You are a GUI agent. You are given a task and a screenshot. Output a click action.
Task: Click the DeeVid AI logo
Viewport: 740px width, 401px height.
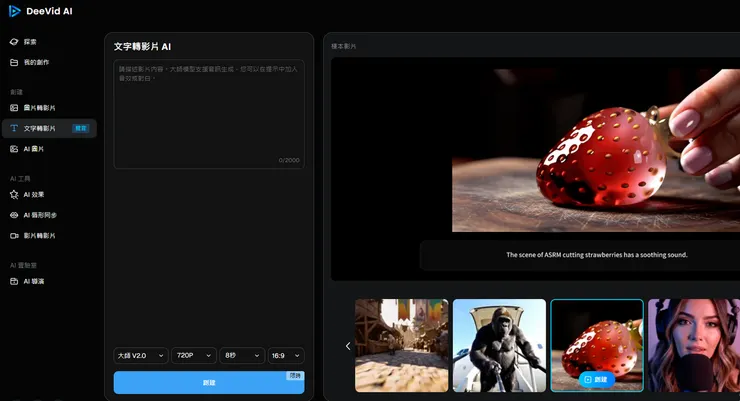pos(41,11)
